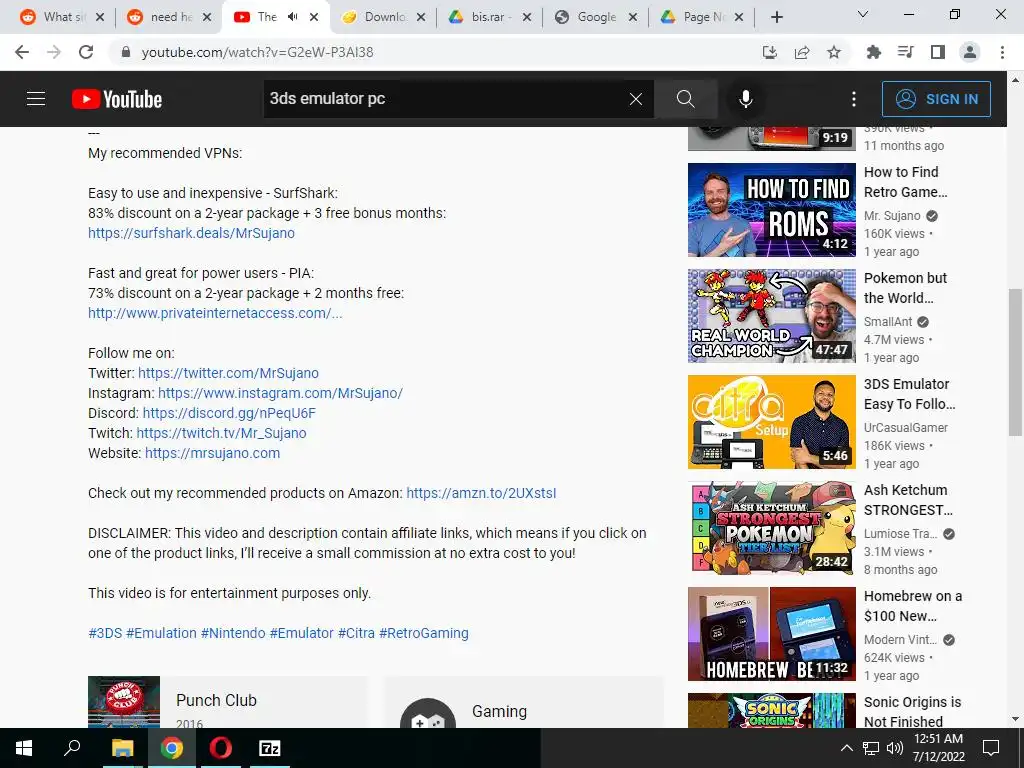
Task: Close the bis.rar tab
Action: click(527, 17)
